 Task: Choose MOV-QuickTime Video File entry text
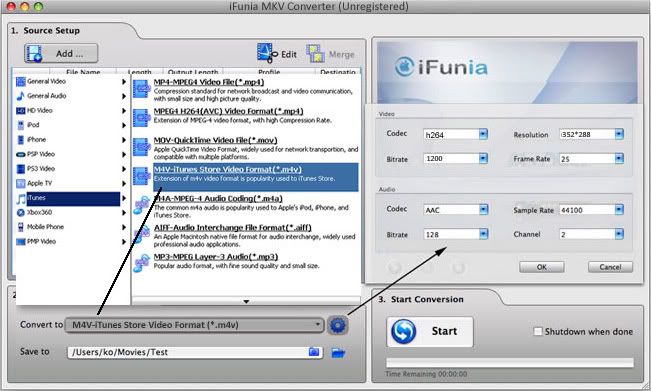click(215, 140)
